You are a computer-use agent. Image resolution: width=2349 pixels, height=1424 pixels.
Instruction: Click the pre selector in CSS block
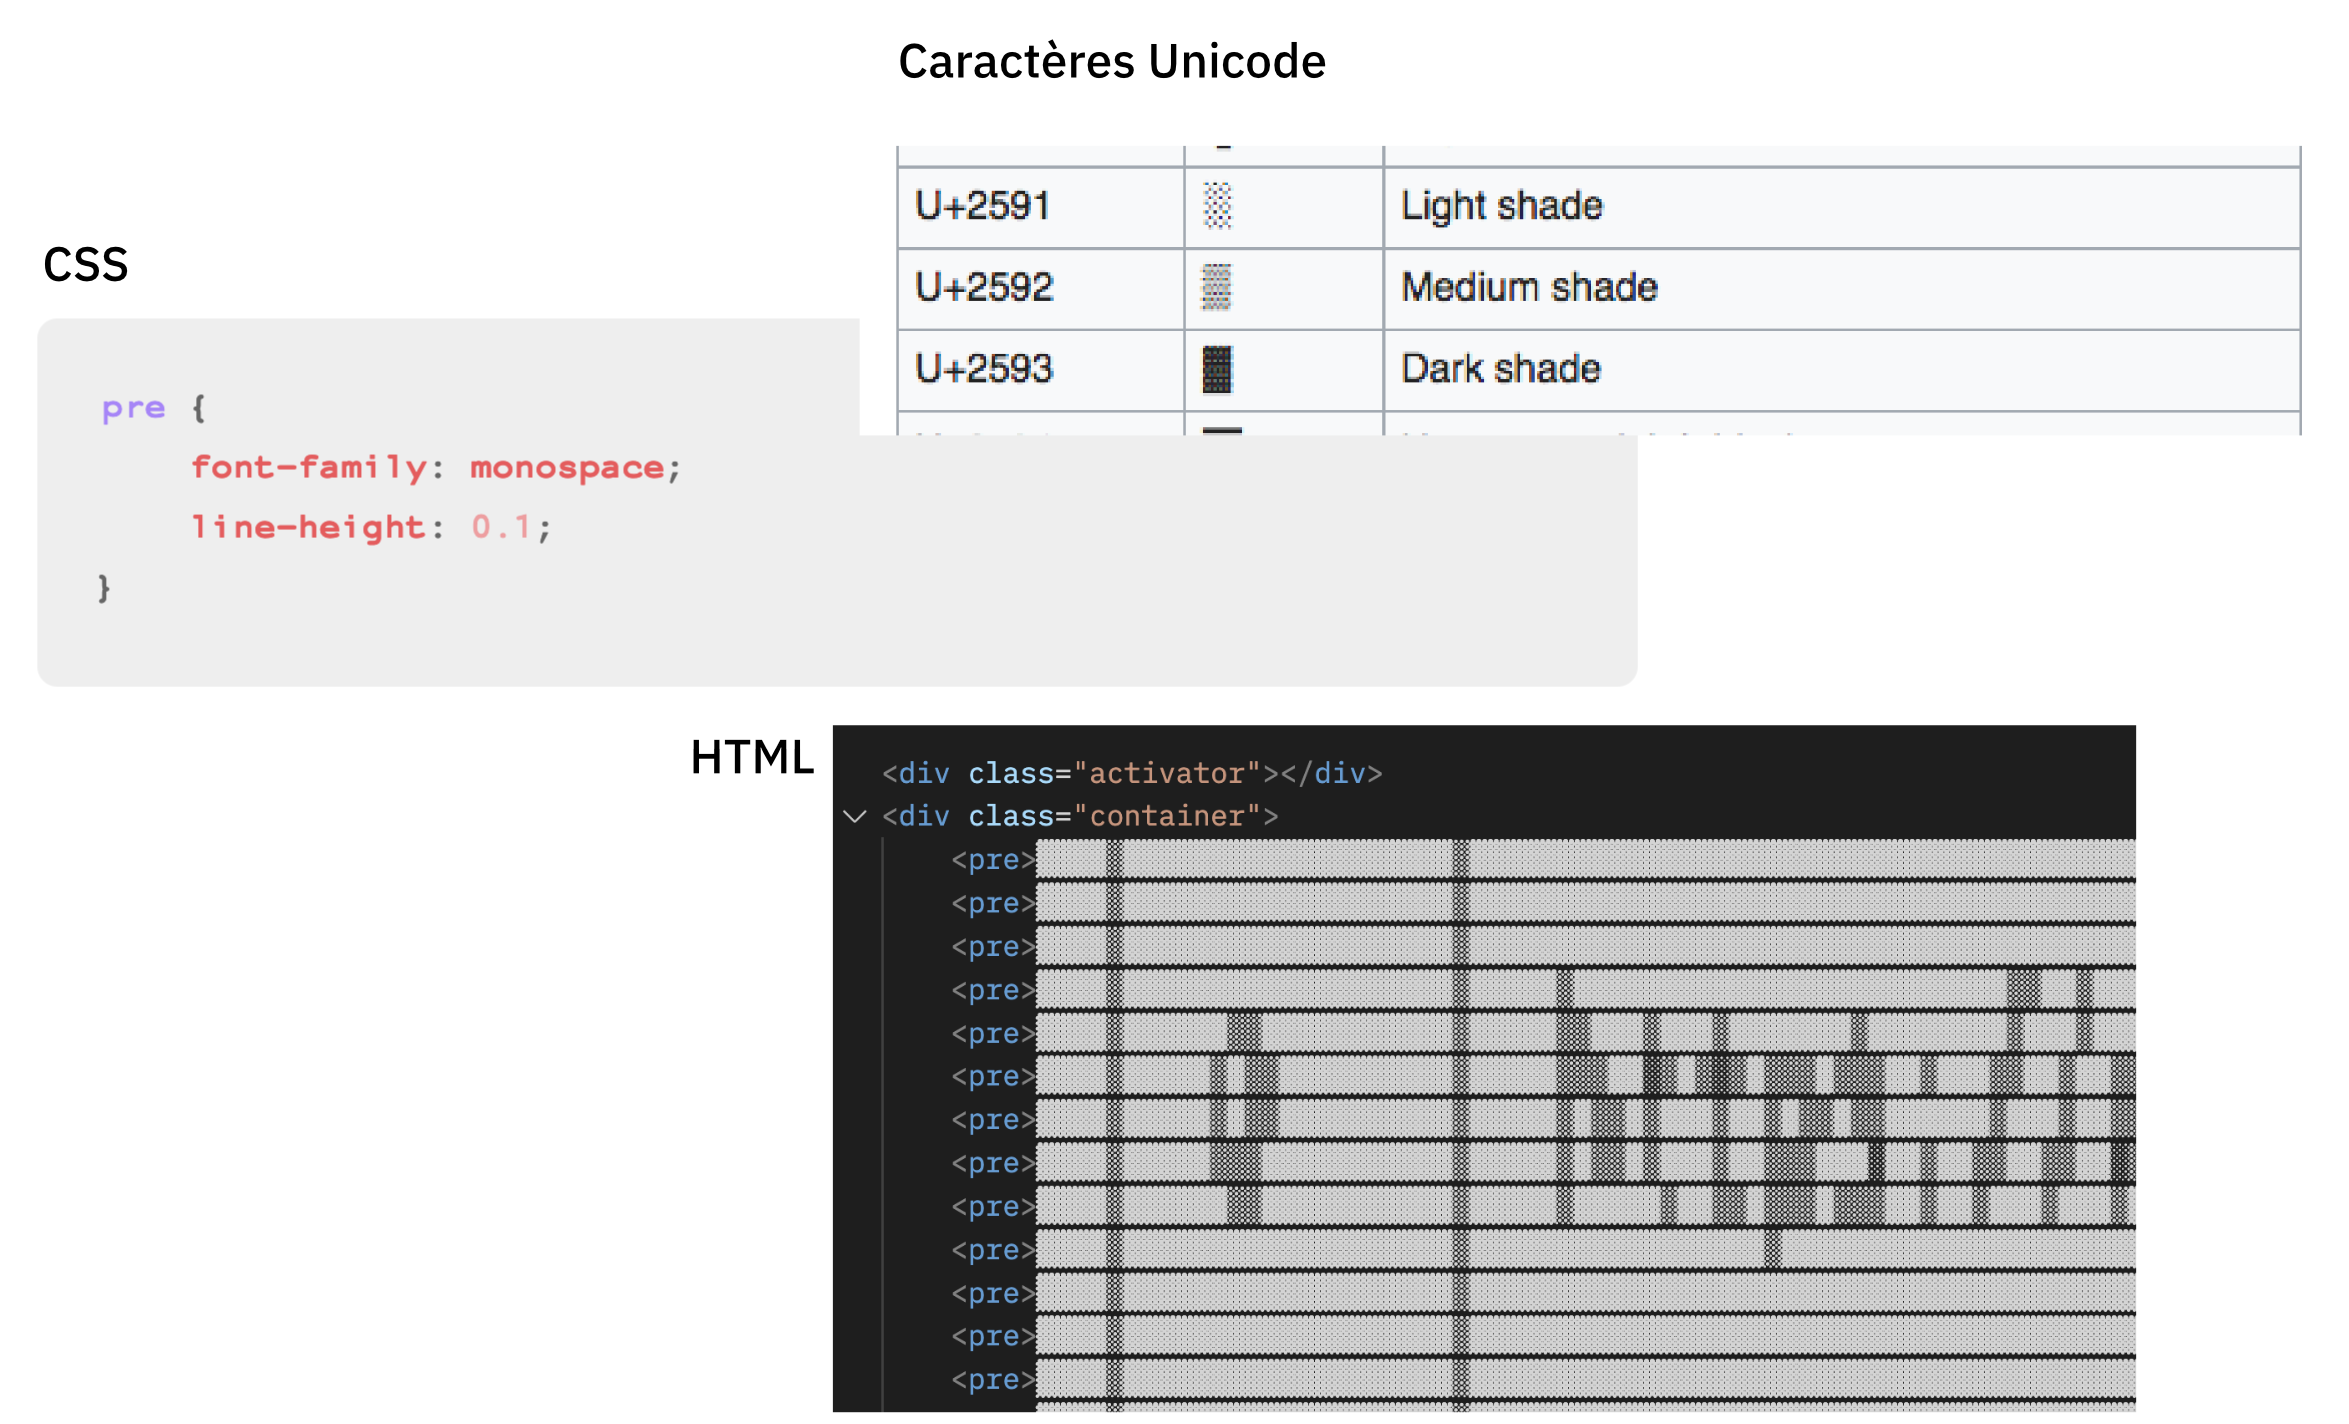pyautogui.click(x=133, y=408)
